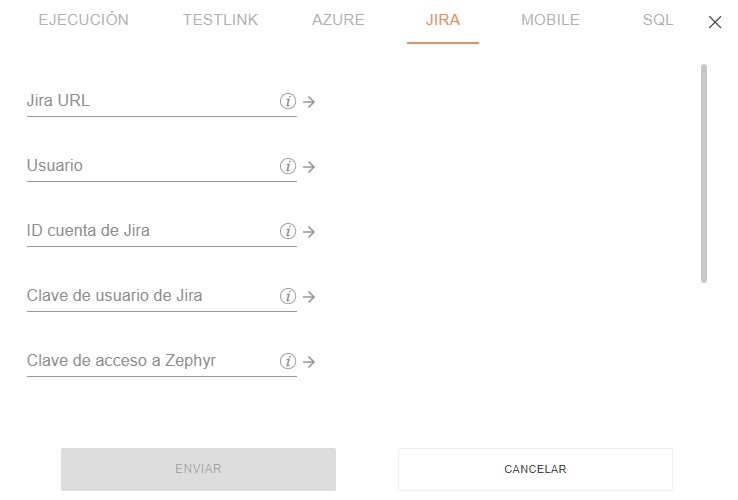Click the CANCELAR button
The height and width of the screenshot is (500, 738).
535,469
